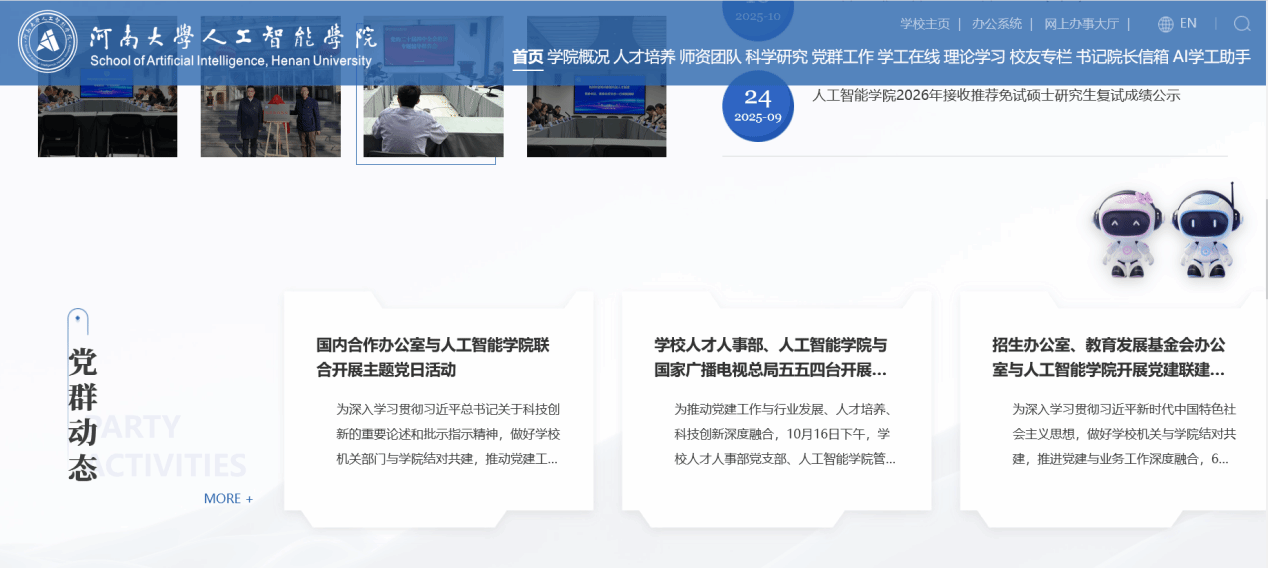Expand the 学院概况 navigation menu
Screen dimensions: 1268x568
578,57
